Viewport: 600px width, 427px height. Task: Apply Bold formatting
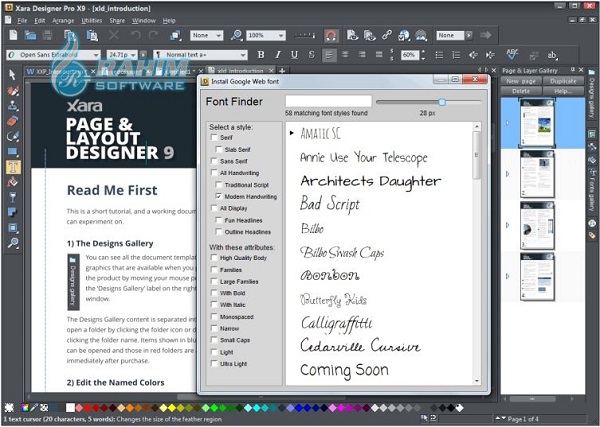click(261, 55)
